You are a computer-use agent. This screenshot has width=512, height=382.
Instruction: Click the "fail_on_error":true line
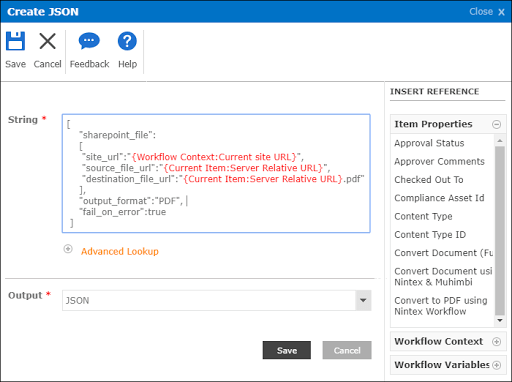tap(122, 212)
